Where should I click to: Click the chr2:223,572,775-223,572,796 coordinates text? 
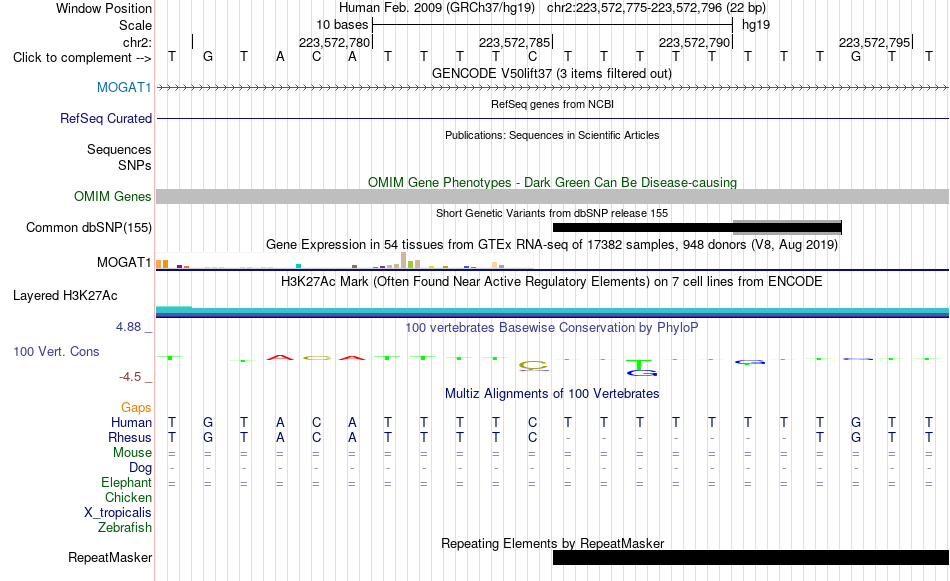pos(656,8)
